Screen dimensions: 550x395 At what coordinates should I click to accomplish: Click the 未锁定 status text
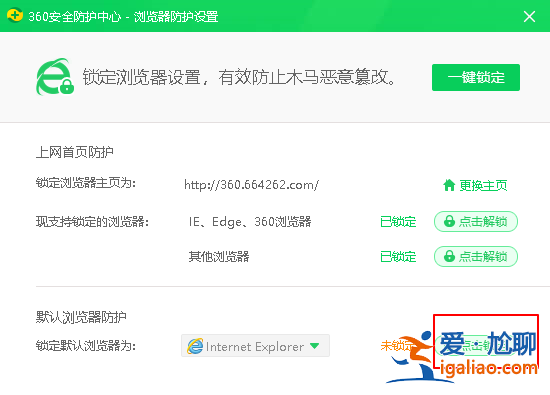(x=397, y=346)
